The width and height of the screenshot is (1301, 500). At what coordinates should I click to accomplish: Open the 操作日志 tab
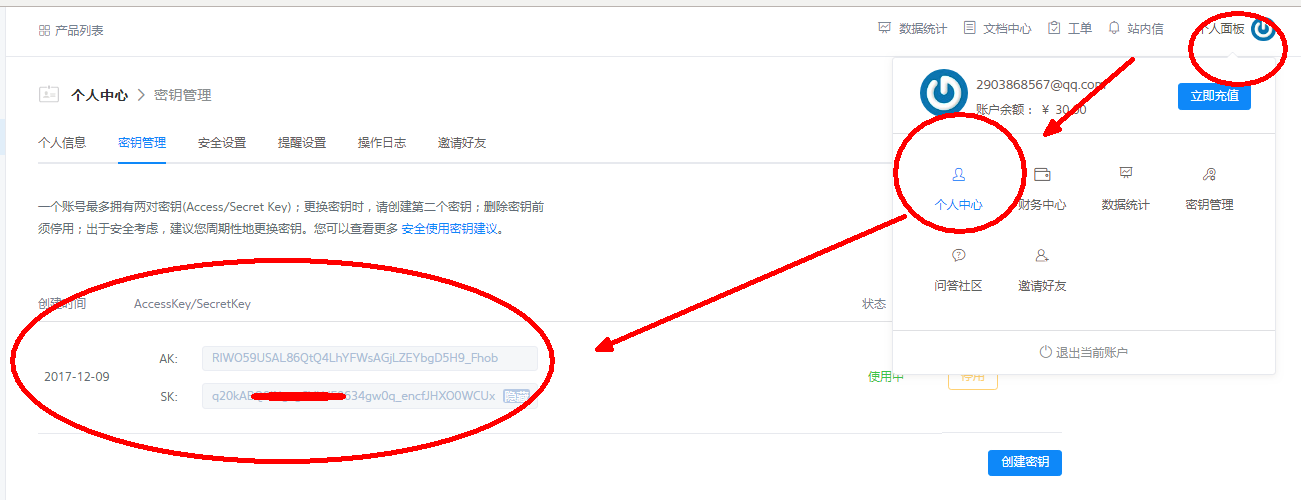(x=382, y=143)
